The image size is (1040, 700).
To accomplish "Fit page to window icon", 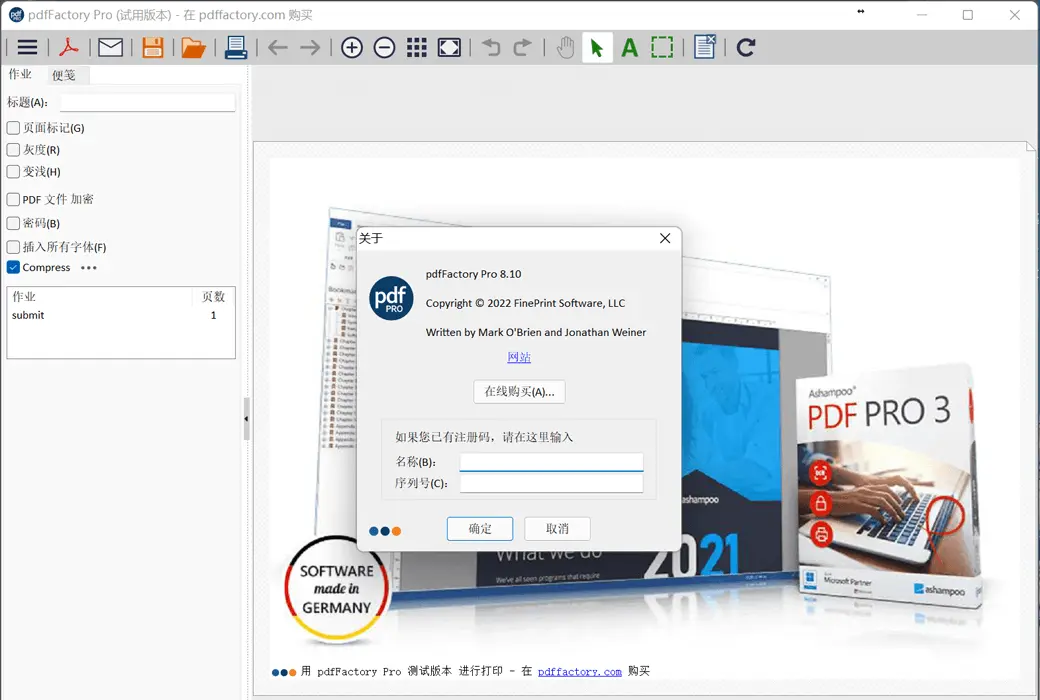I will click(449, 47).
